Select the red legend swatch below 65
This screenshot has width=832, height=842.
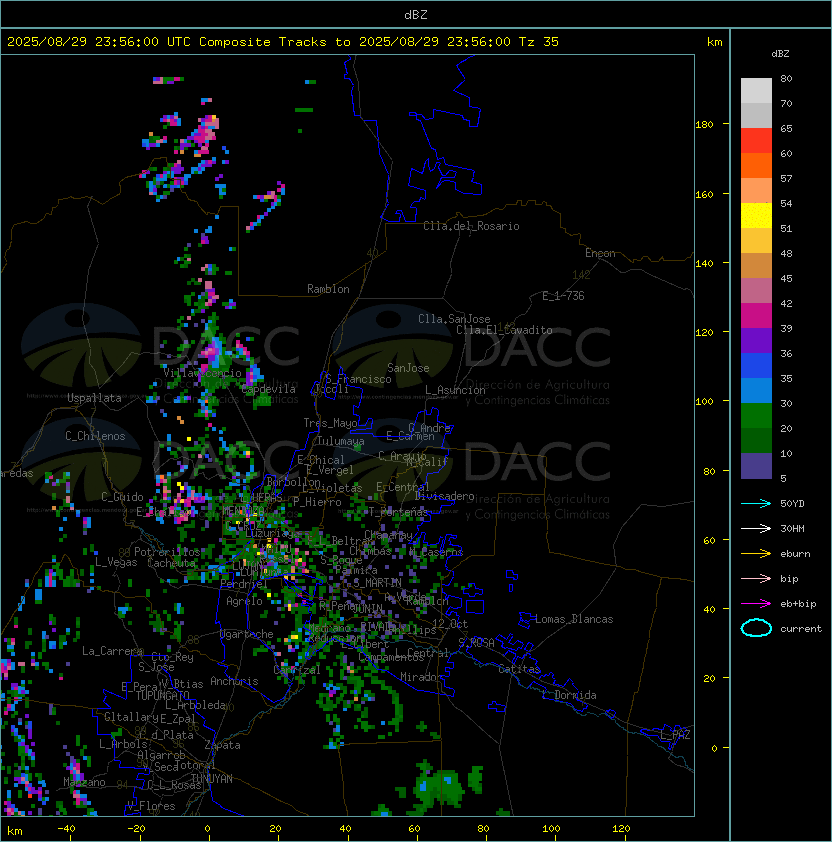[756, 141]
